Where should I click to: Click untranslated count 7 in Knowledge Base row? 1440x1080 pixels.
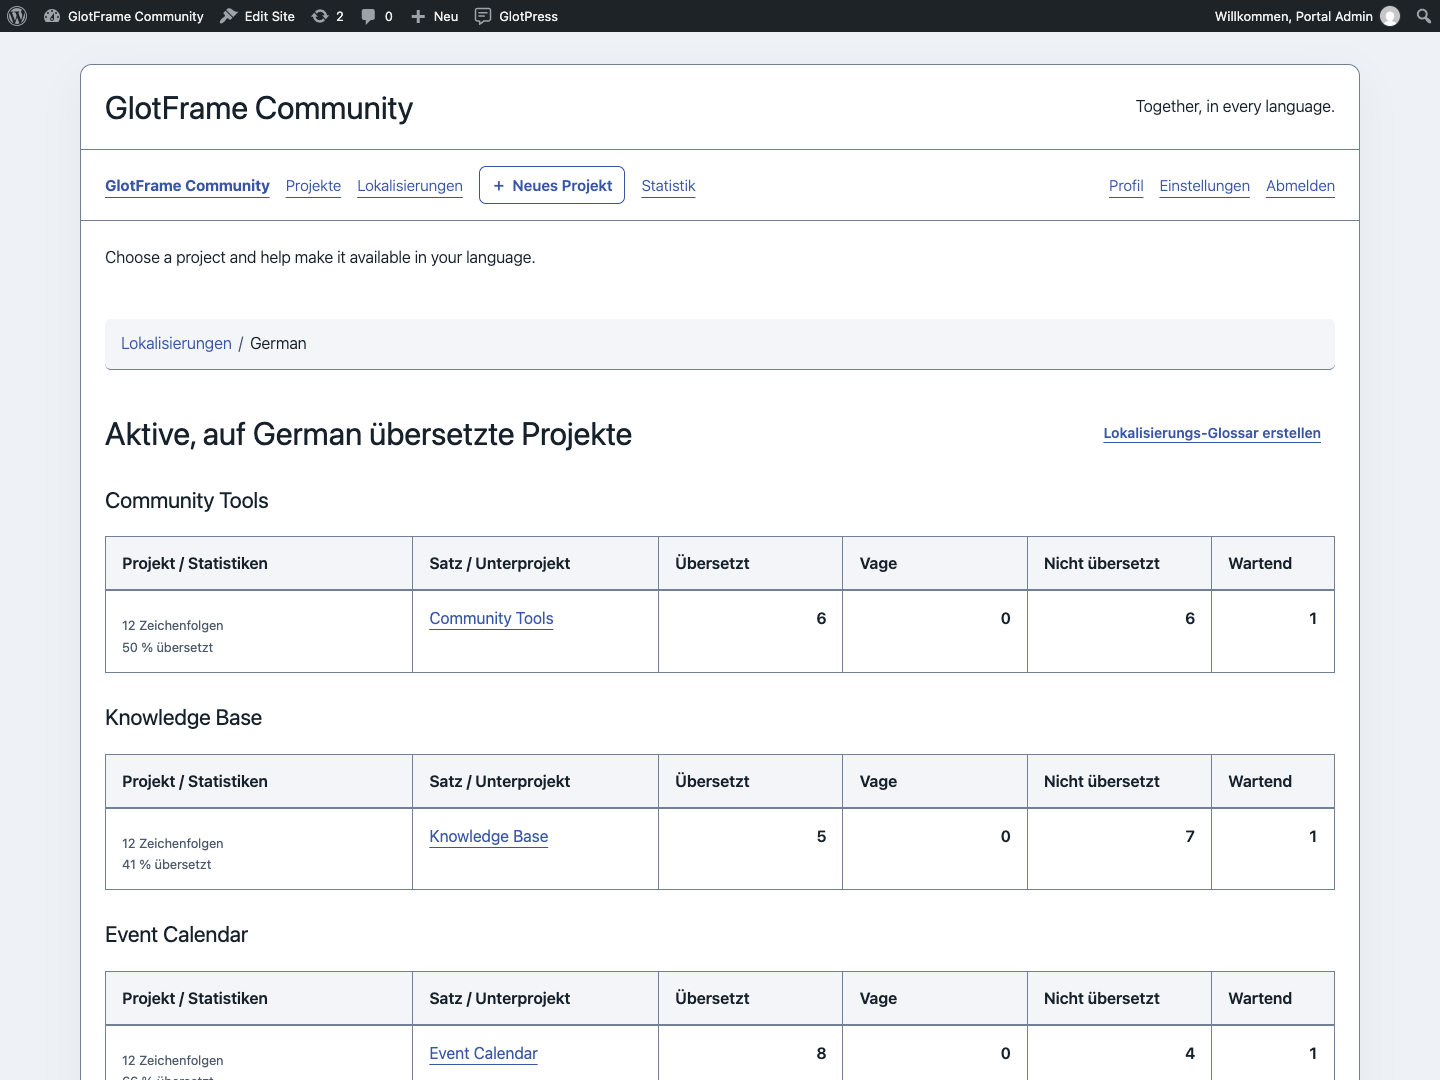point(1190,836)
